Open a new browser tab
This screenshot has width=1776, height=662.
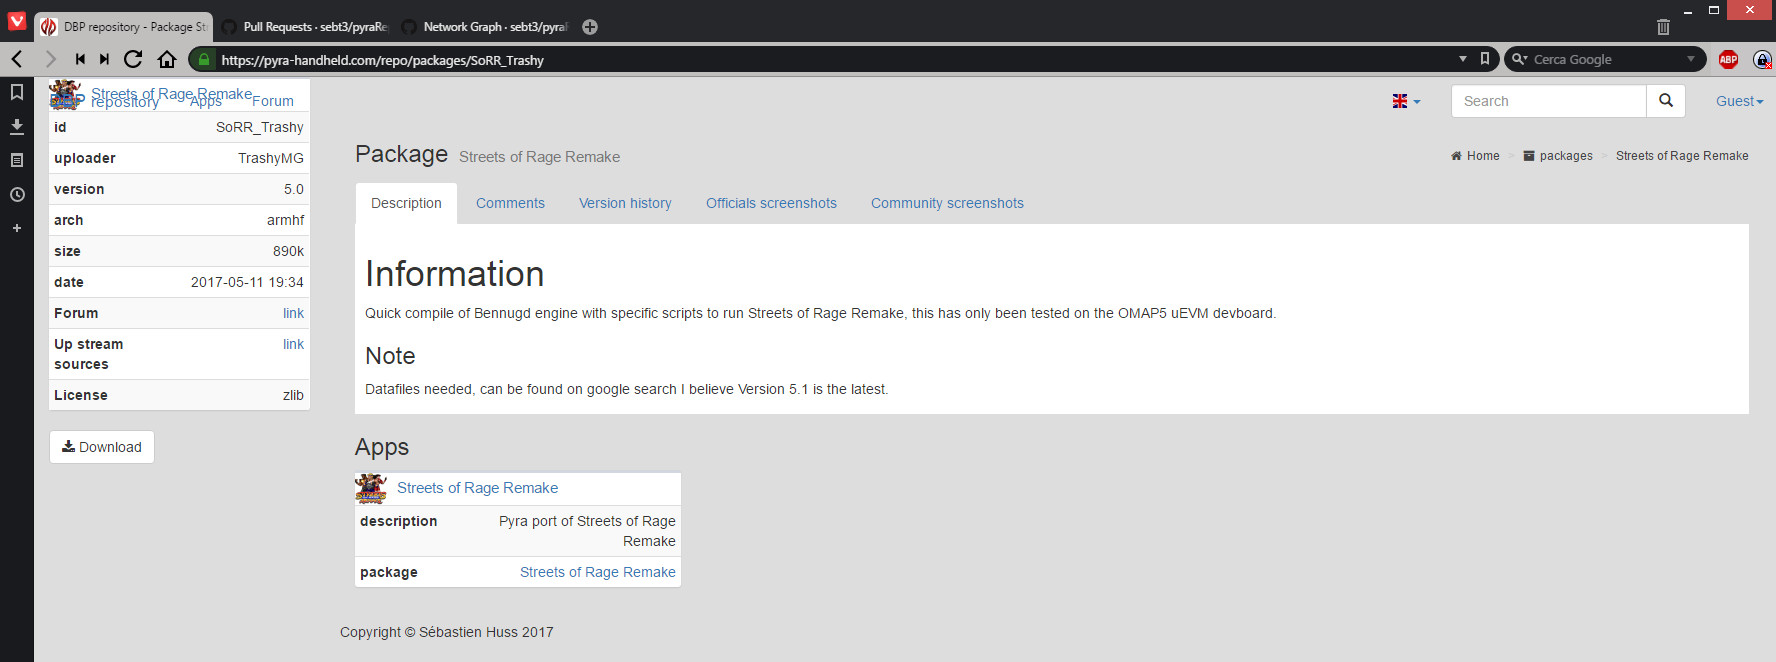(590, 27)
